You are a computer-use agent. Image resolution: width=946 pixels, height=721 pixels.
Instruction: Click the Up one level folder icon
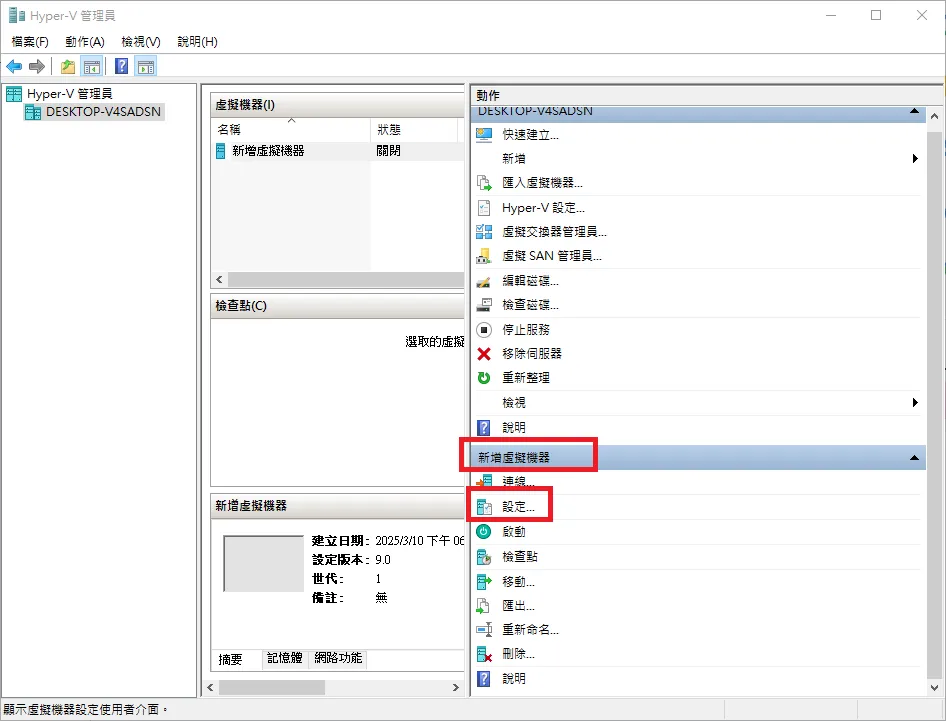(x=68, y=66)
